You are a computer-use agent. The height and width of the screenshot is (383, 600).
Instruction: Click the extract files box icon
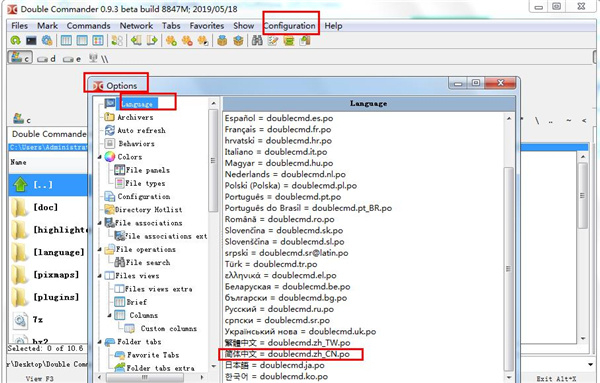[x=238, y=40]
